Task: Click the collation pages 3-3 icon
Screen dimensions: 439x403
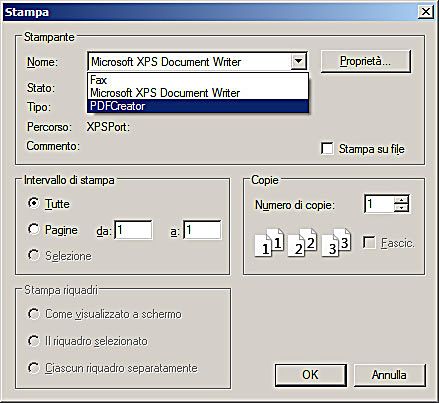Action: [336, 243]
